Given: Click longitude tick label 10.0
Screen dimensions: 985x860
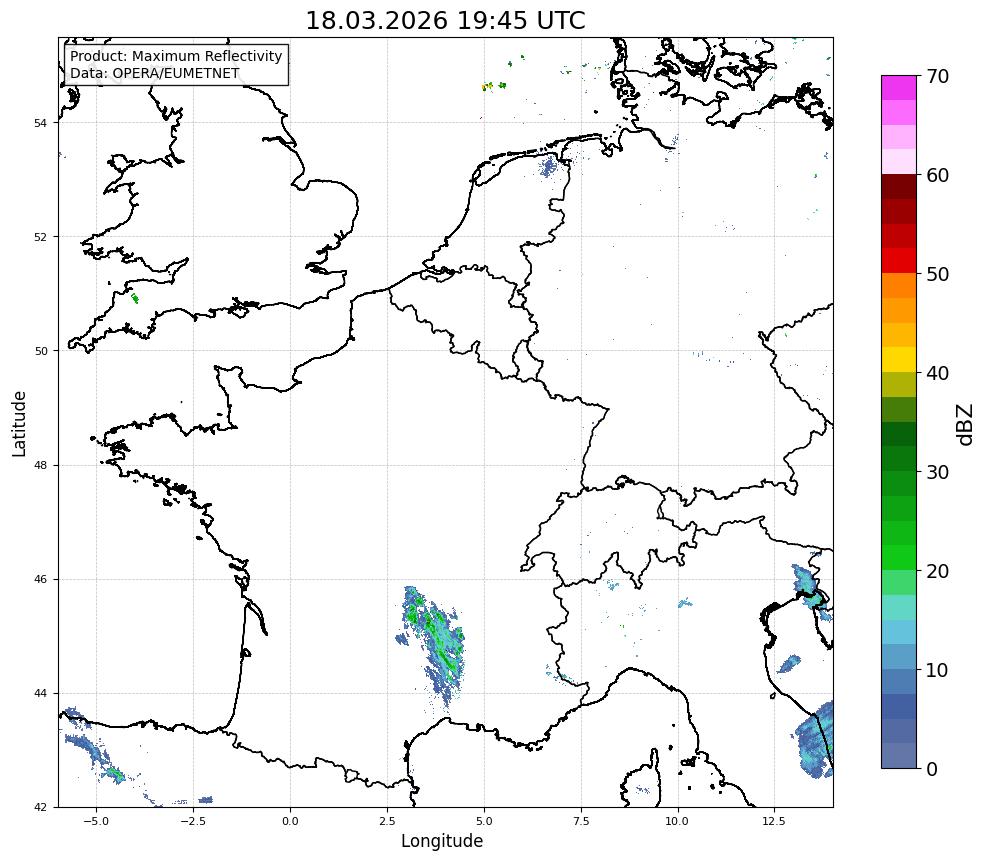Looking at the screenshot, I should point(677,821).
